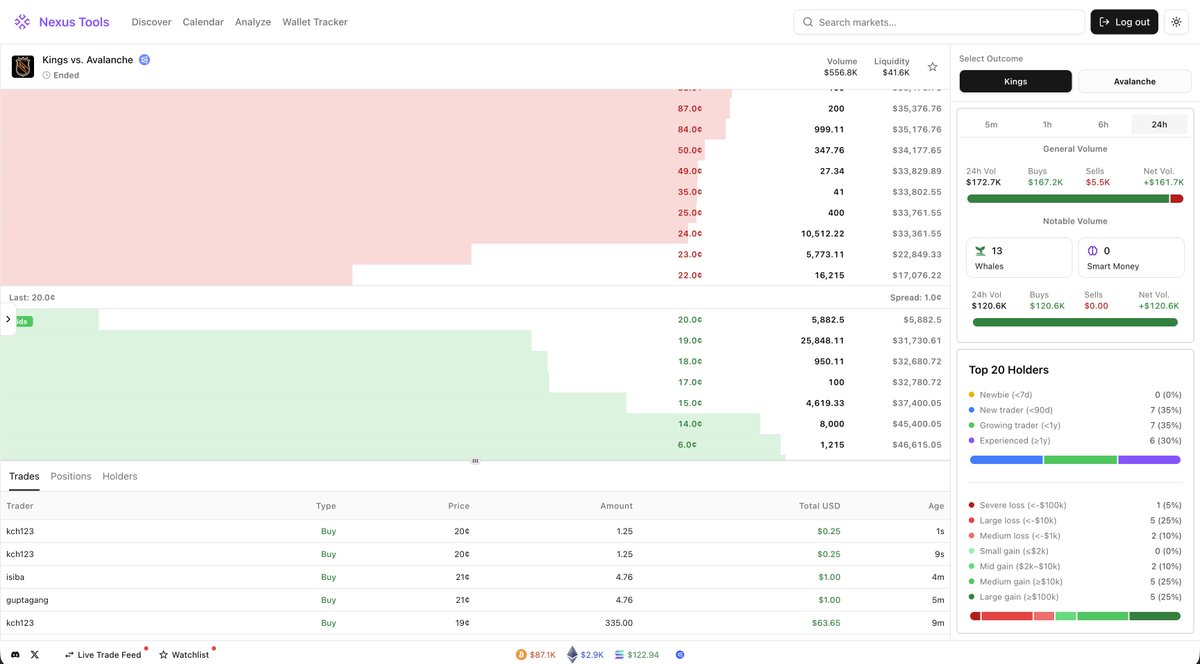
Task: Click the holder profit/loss distribution bar
Action: [x=1075, y=616]
